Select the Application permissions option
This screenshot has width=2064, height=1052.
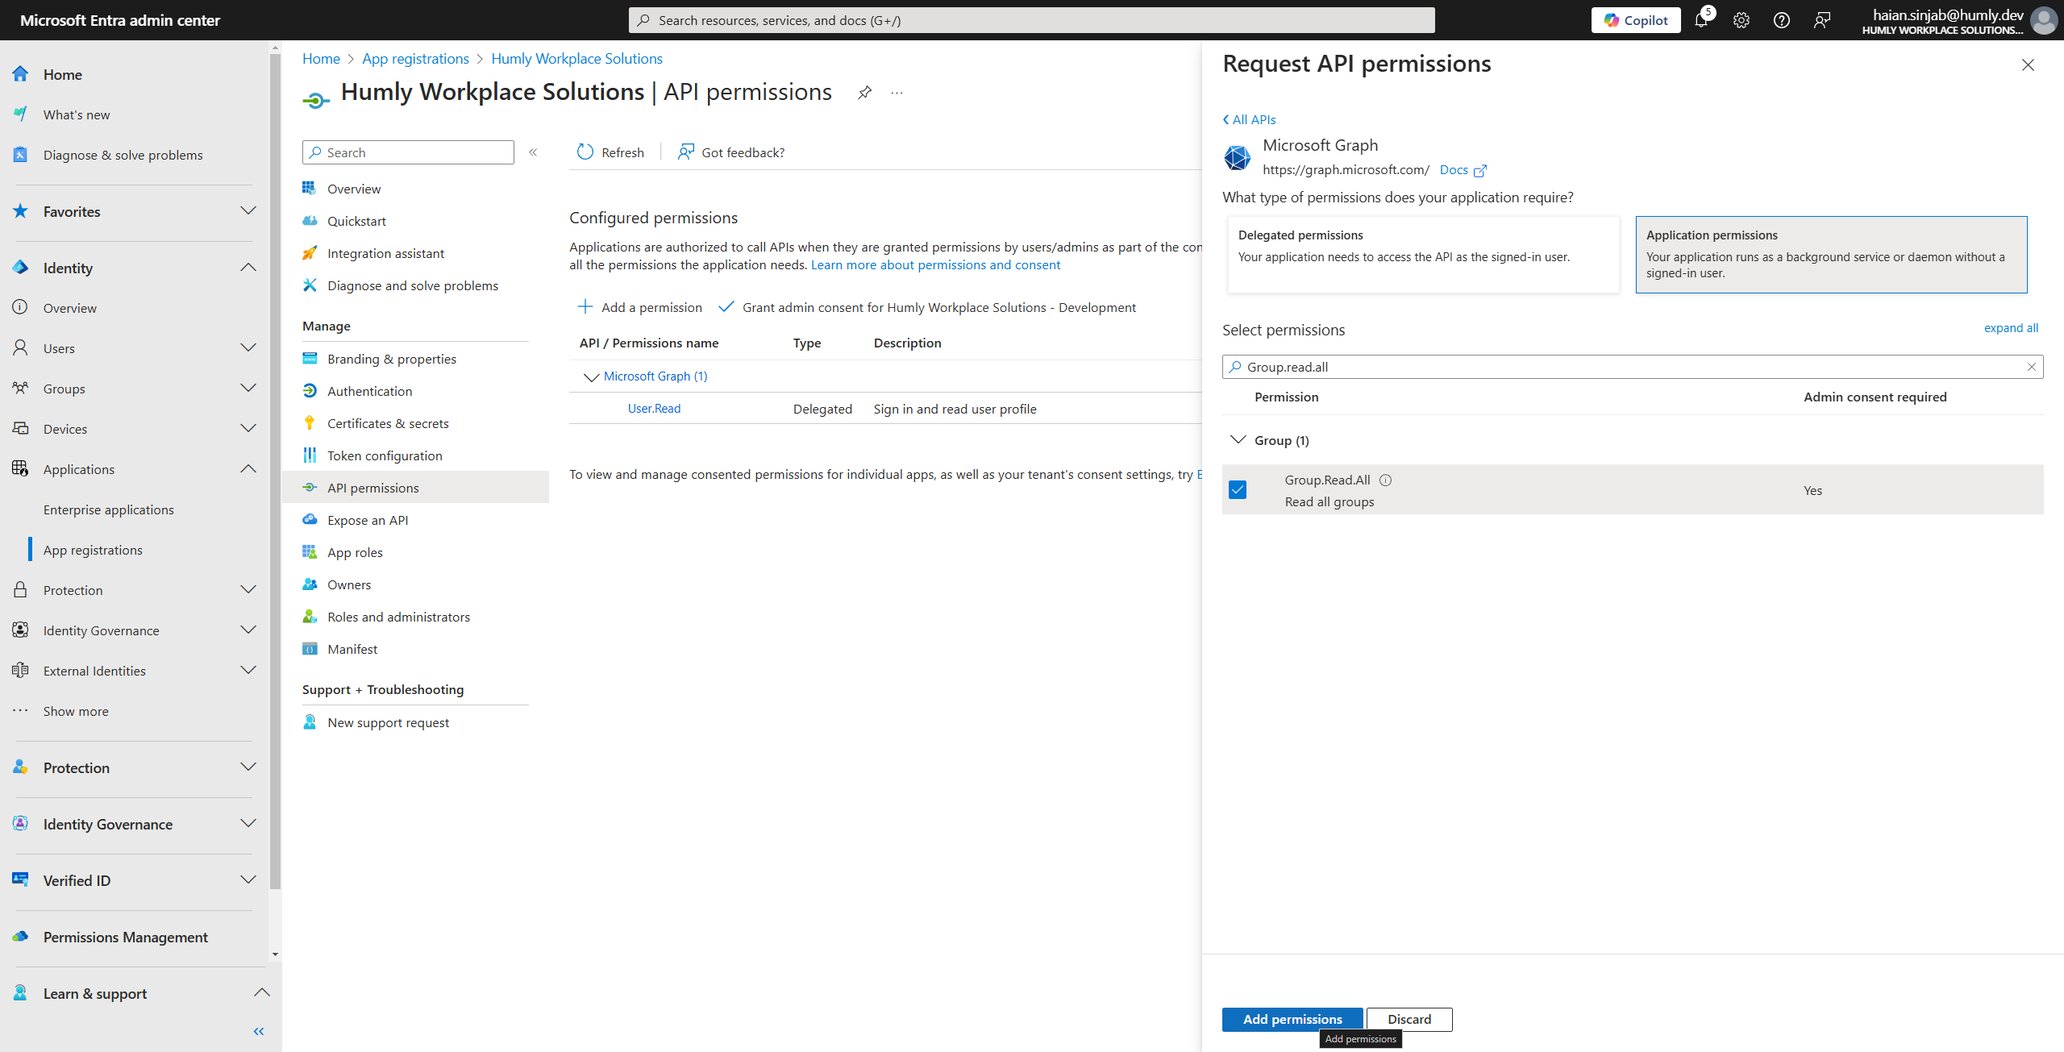click(x=1831, y=254)
